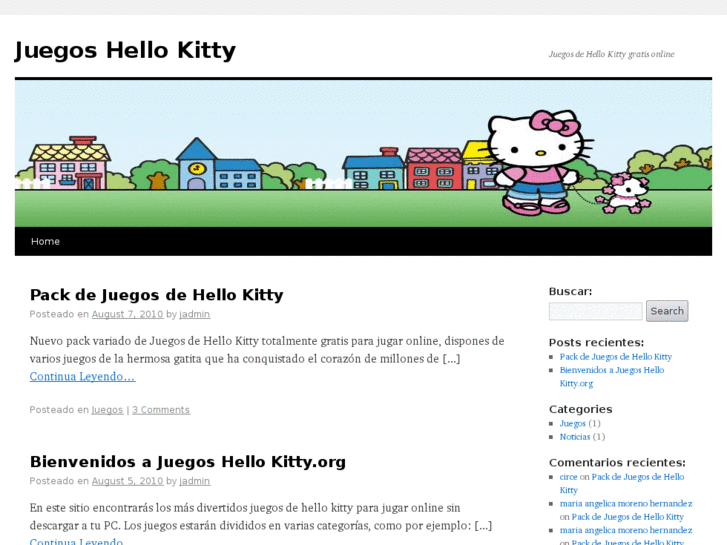Open the Juegos category under first post
Image resolution: width=727 pixels, height=545 pixels.
[x=107, y=410]
